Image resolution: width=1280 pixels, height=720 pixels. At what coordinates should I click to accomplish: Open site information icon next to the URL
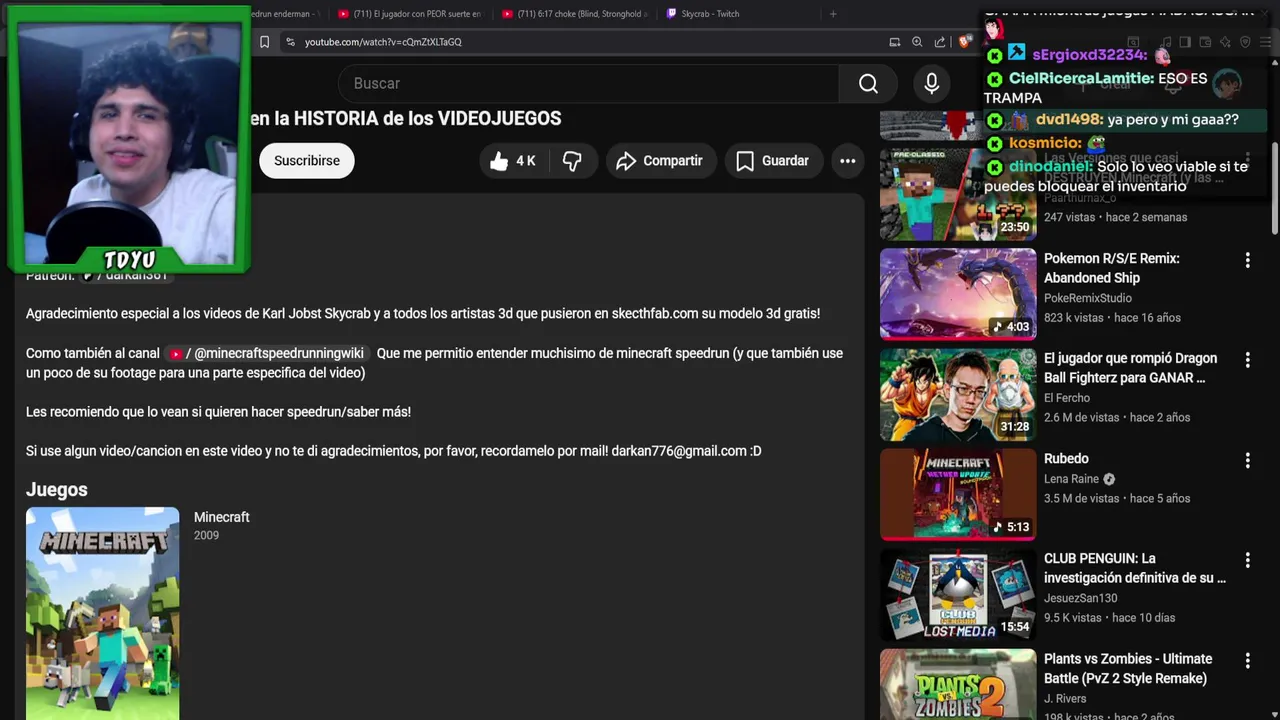click(290, 42)
